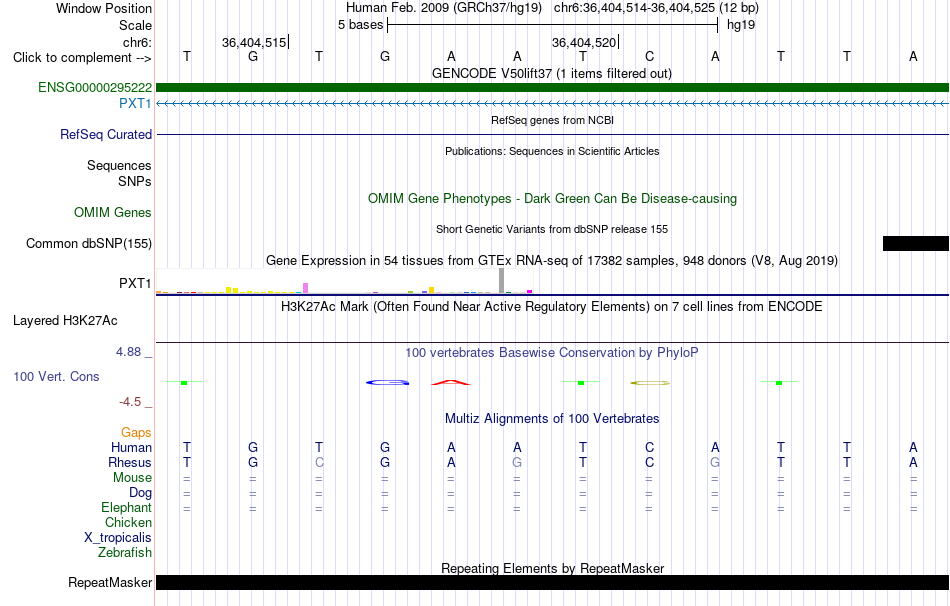Viewport: 950px width, 606px height.
Task: Open the Sequences track label
Action: point(119,165)
